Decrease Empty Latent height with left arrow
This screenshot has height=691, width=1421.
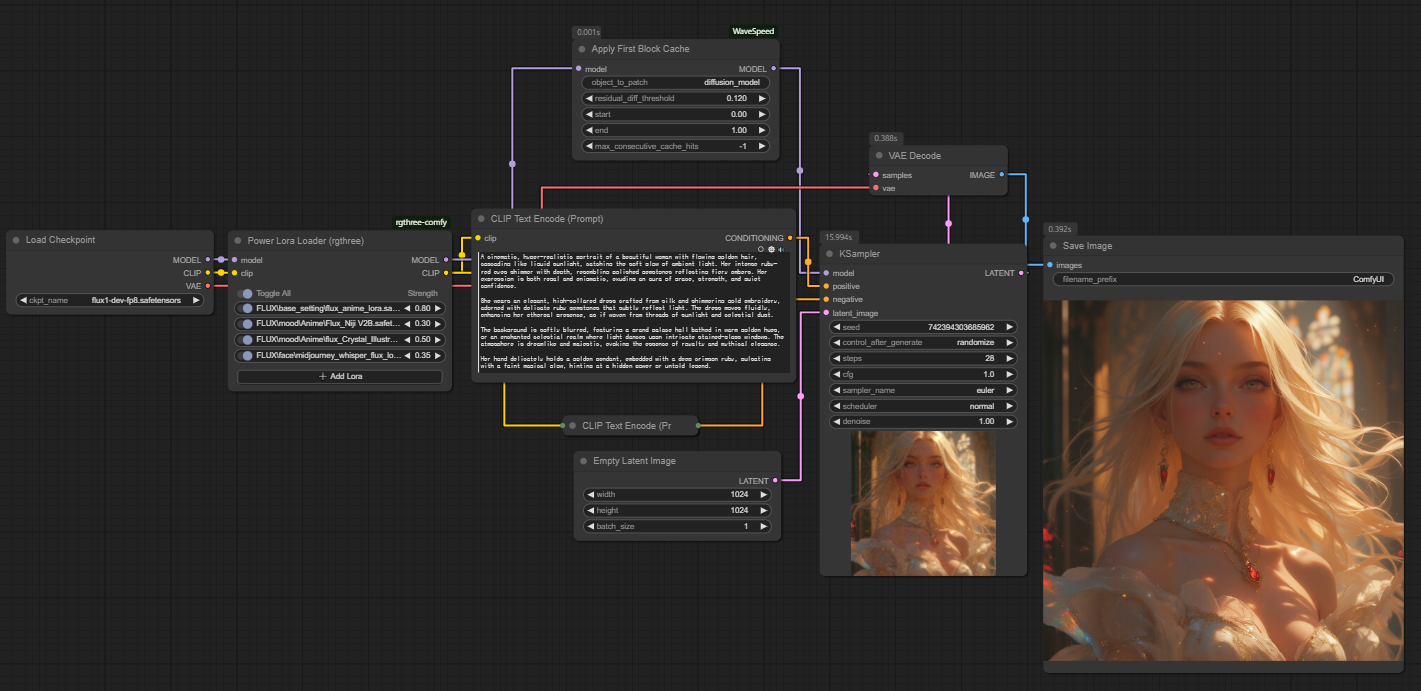[x=590, y=510]
